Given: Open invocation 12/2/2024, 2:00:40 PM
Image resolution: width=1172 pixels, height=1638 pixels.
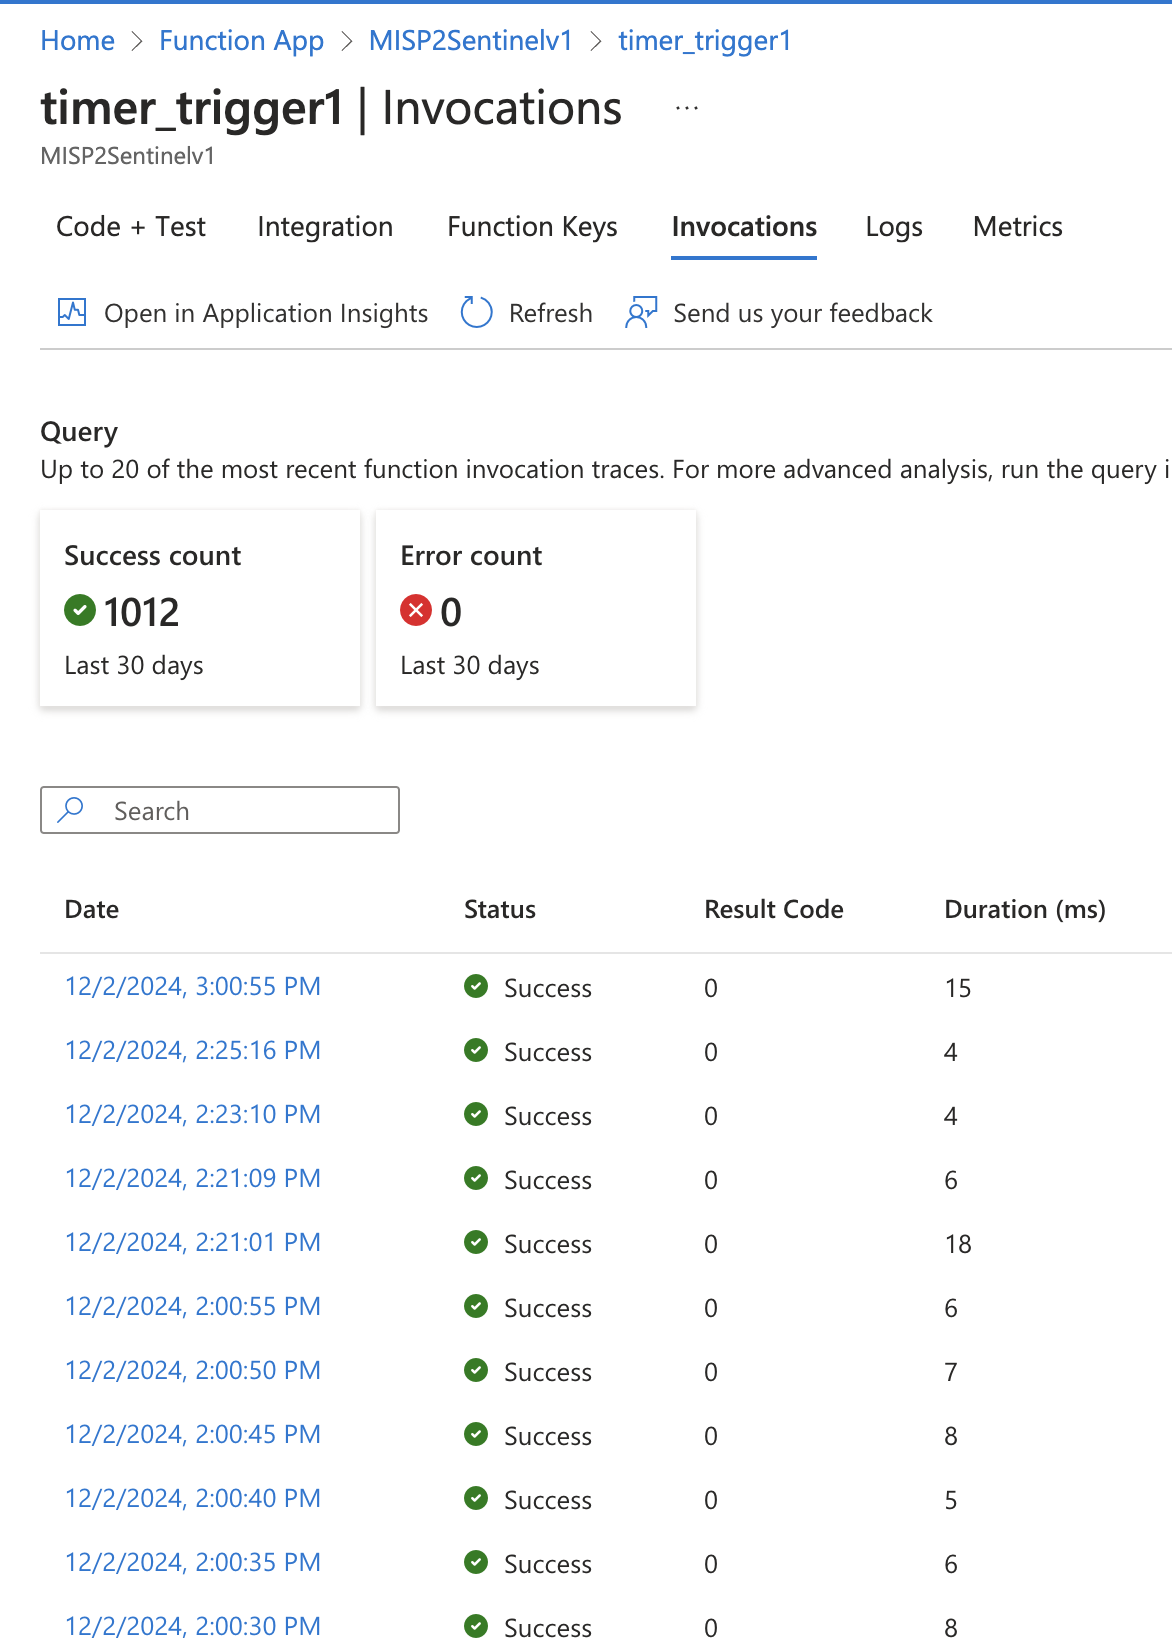Looking at the screenshot, I should pyautogui.click(x=193, y=1498).
